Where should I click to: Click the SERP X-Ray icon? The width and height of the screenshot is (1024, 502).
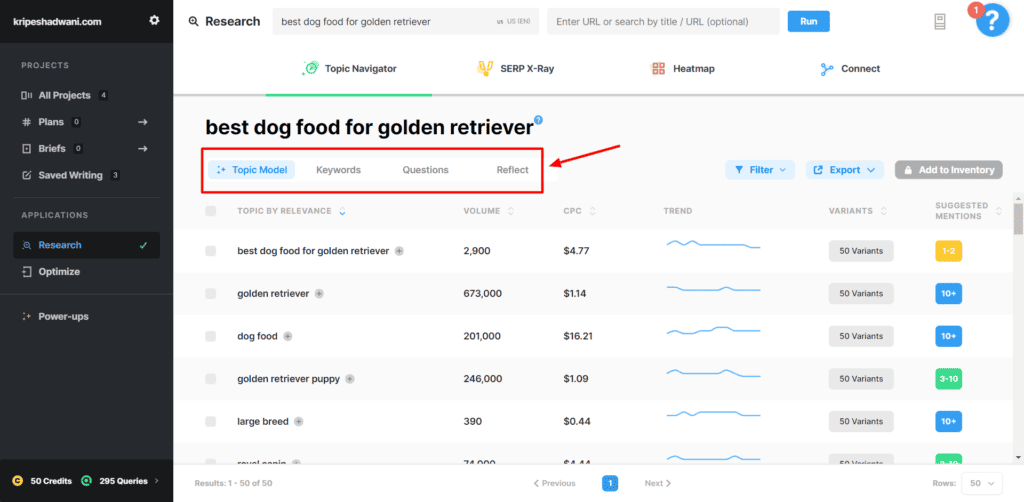pos(485,68)
